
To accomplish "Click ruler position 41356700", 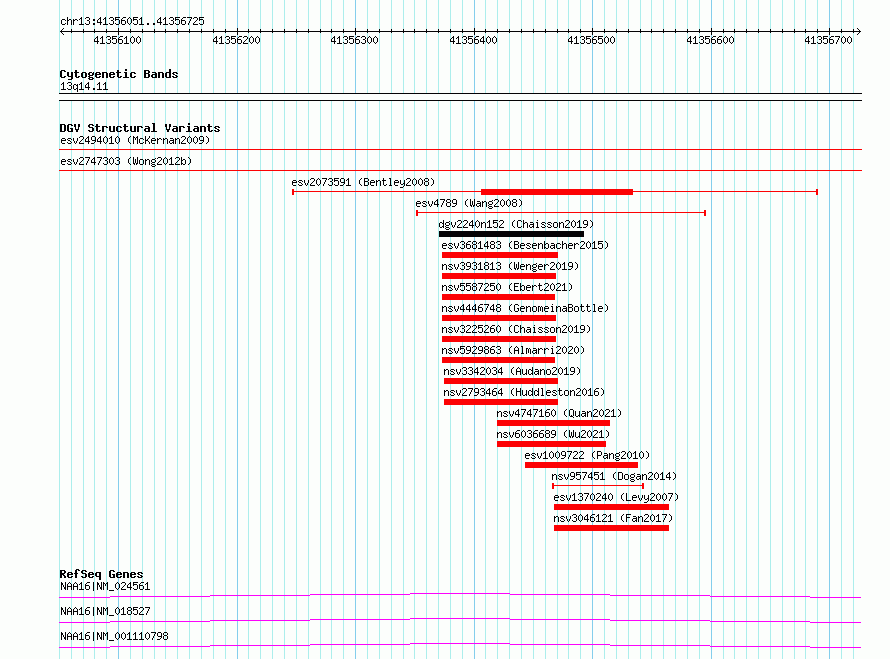I will 829,40.
